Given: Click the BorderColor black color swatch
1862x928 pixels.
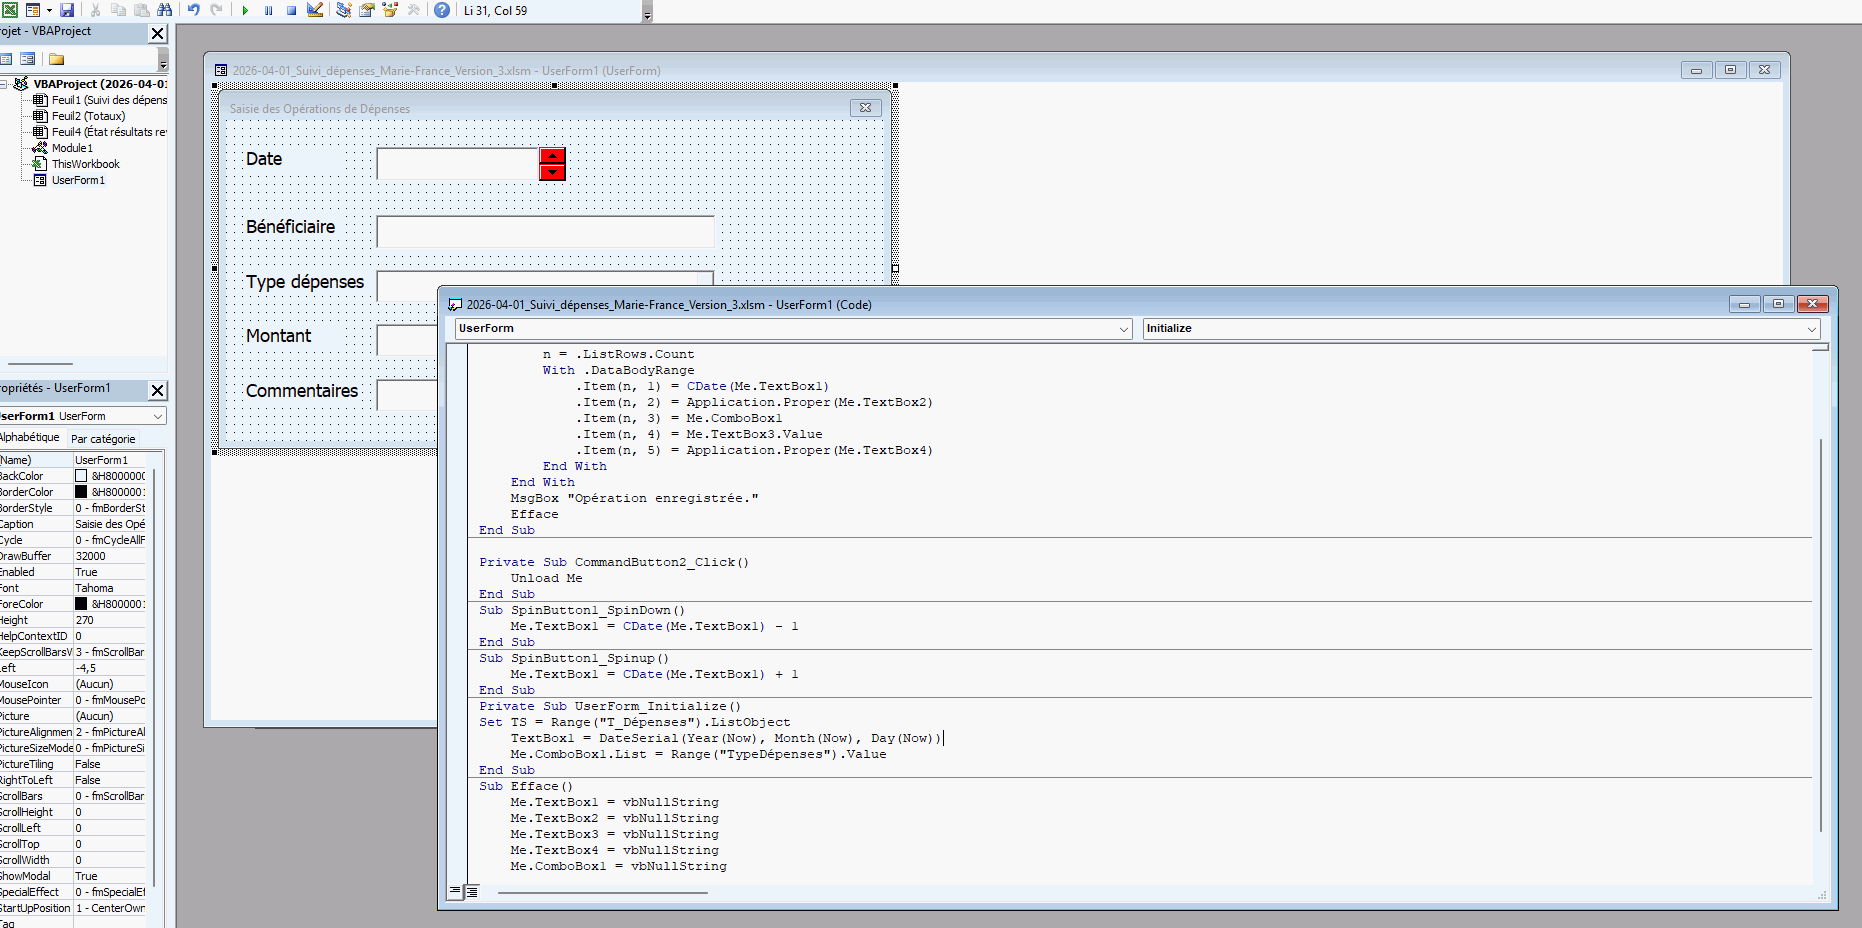Looking at the screenshot, I should (81, 492).
